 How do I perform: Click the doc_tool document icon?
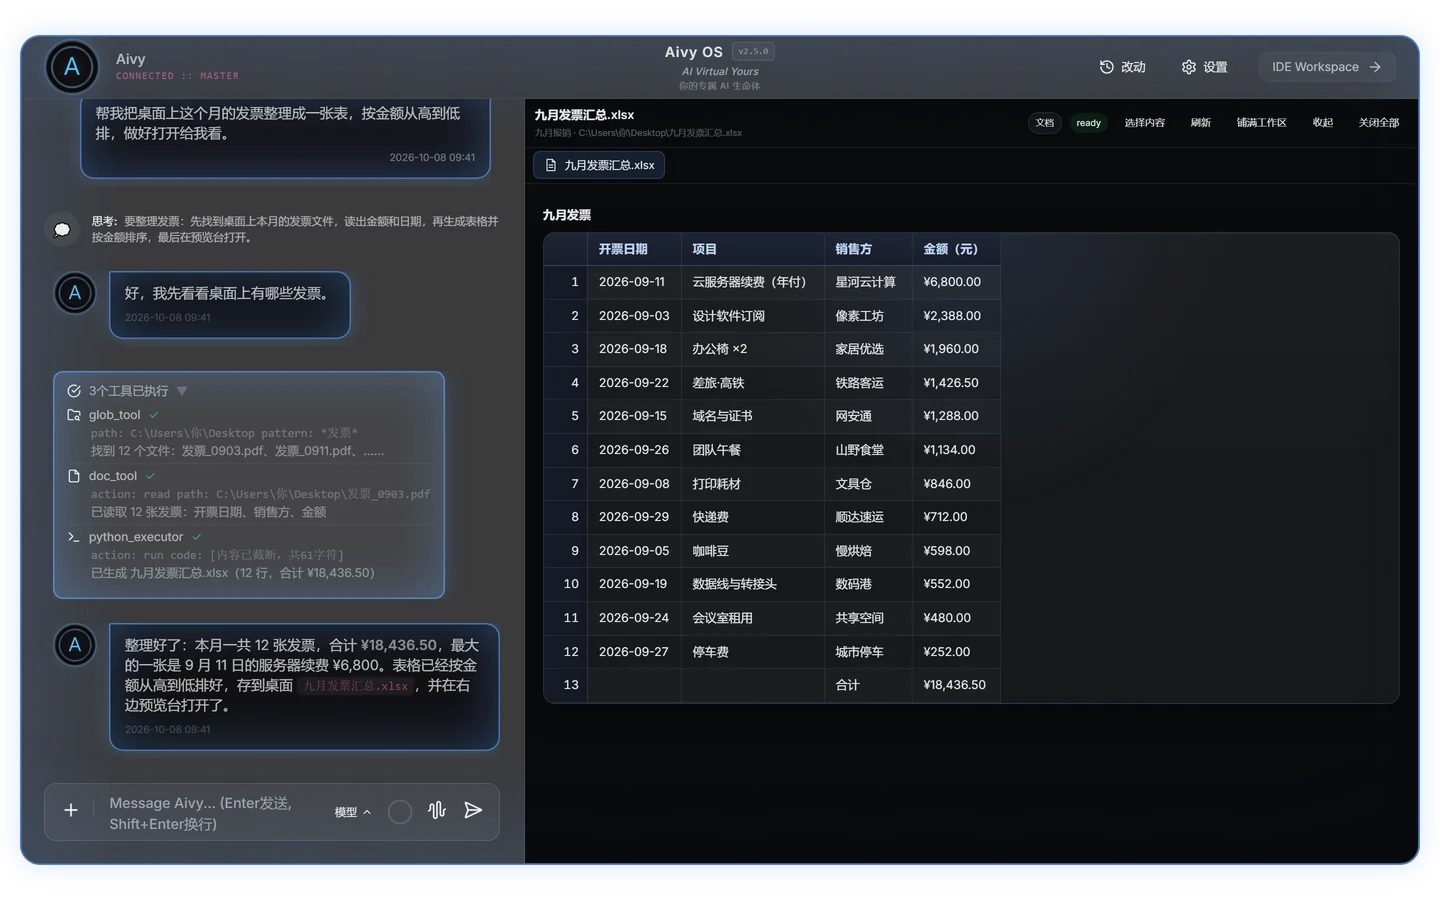coord(74,476)
